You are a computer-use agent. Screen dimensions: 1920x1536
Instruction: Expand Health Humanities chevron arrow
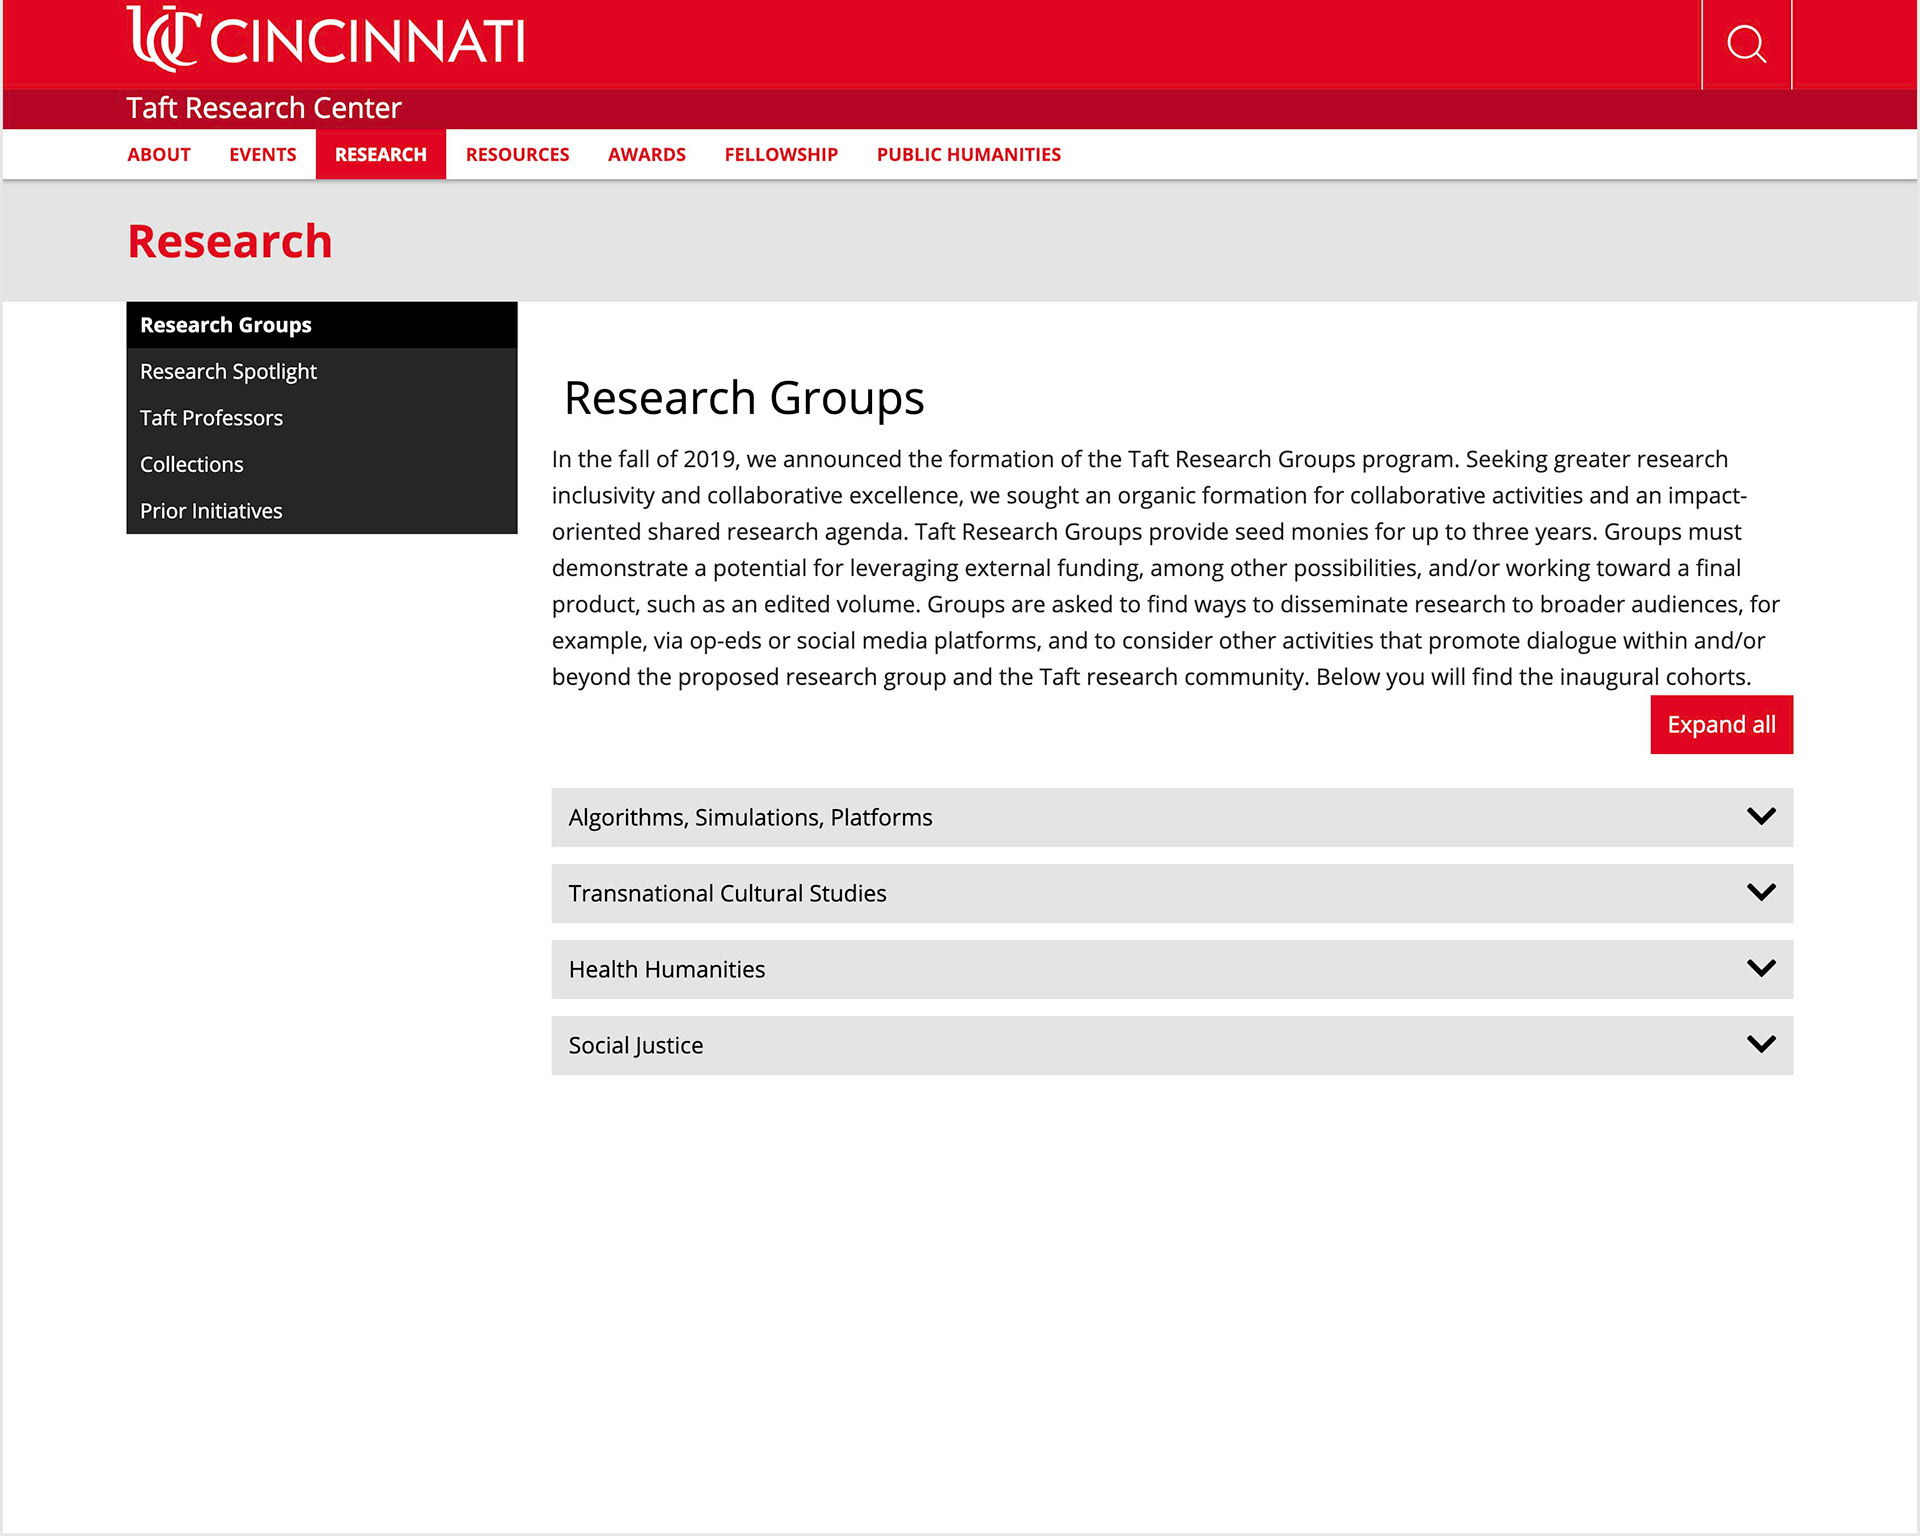coord(1761,968)
